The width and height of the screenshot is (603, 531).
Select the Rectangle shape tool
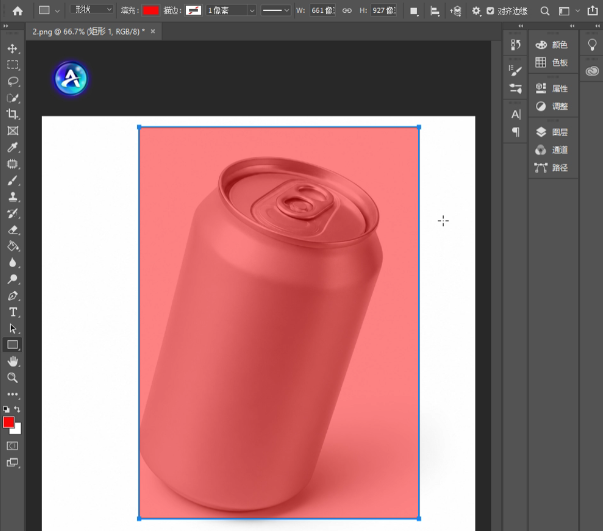click(x=12, y=345)
